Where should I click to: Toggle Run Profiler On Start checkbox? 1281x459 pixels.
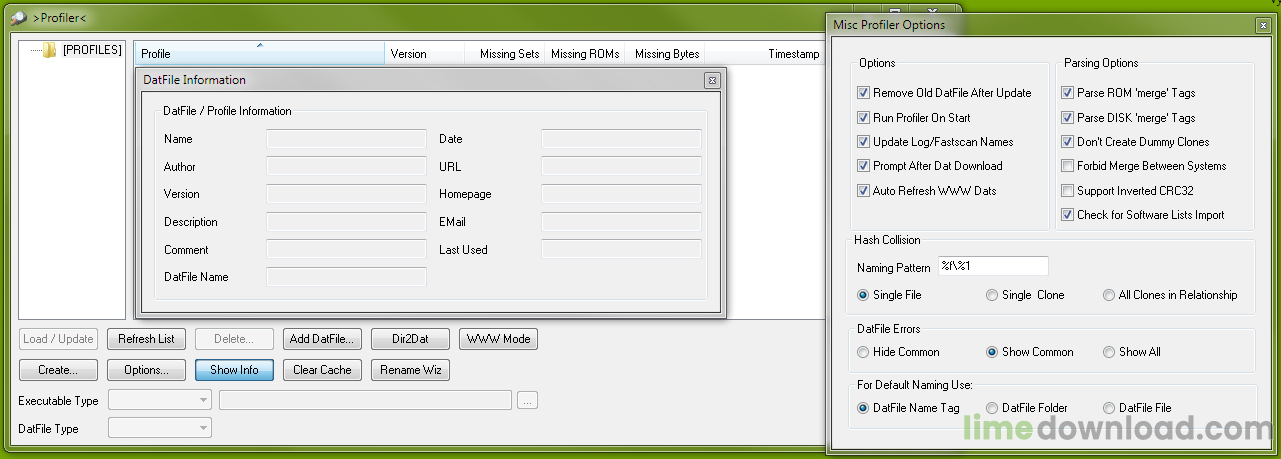[864, 117]
